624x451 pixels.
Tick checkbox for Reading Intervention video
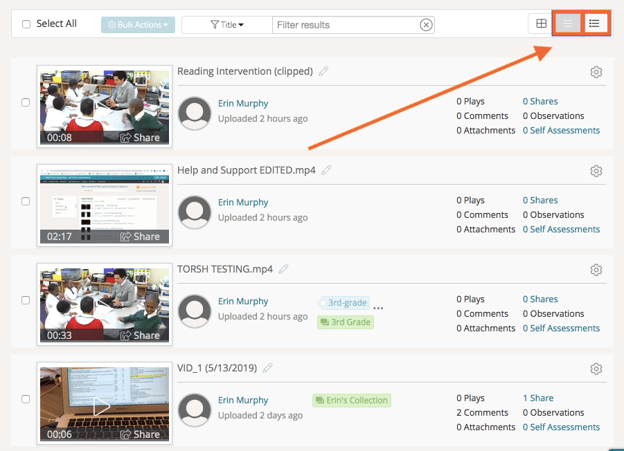(26, 102)
